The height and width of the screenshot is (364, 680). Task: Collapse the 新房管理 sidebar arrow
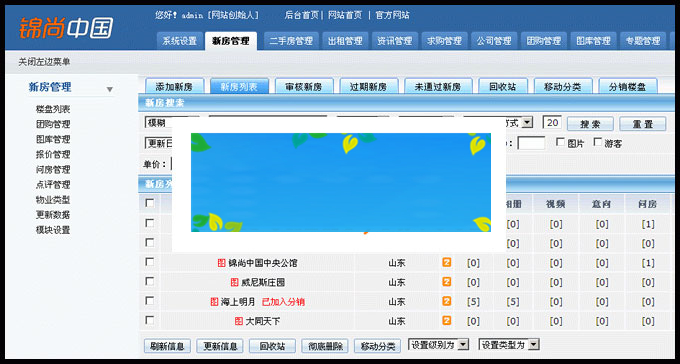110,89
